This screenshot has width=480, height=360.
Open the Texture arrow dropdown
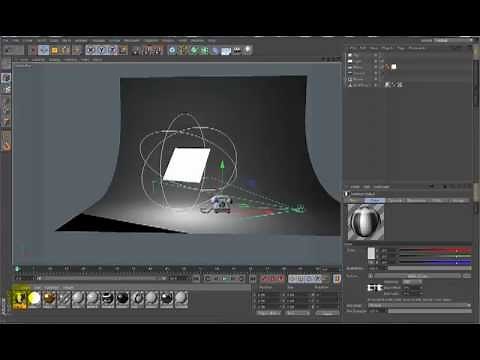click(371, 276)
